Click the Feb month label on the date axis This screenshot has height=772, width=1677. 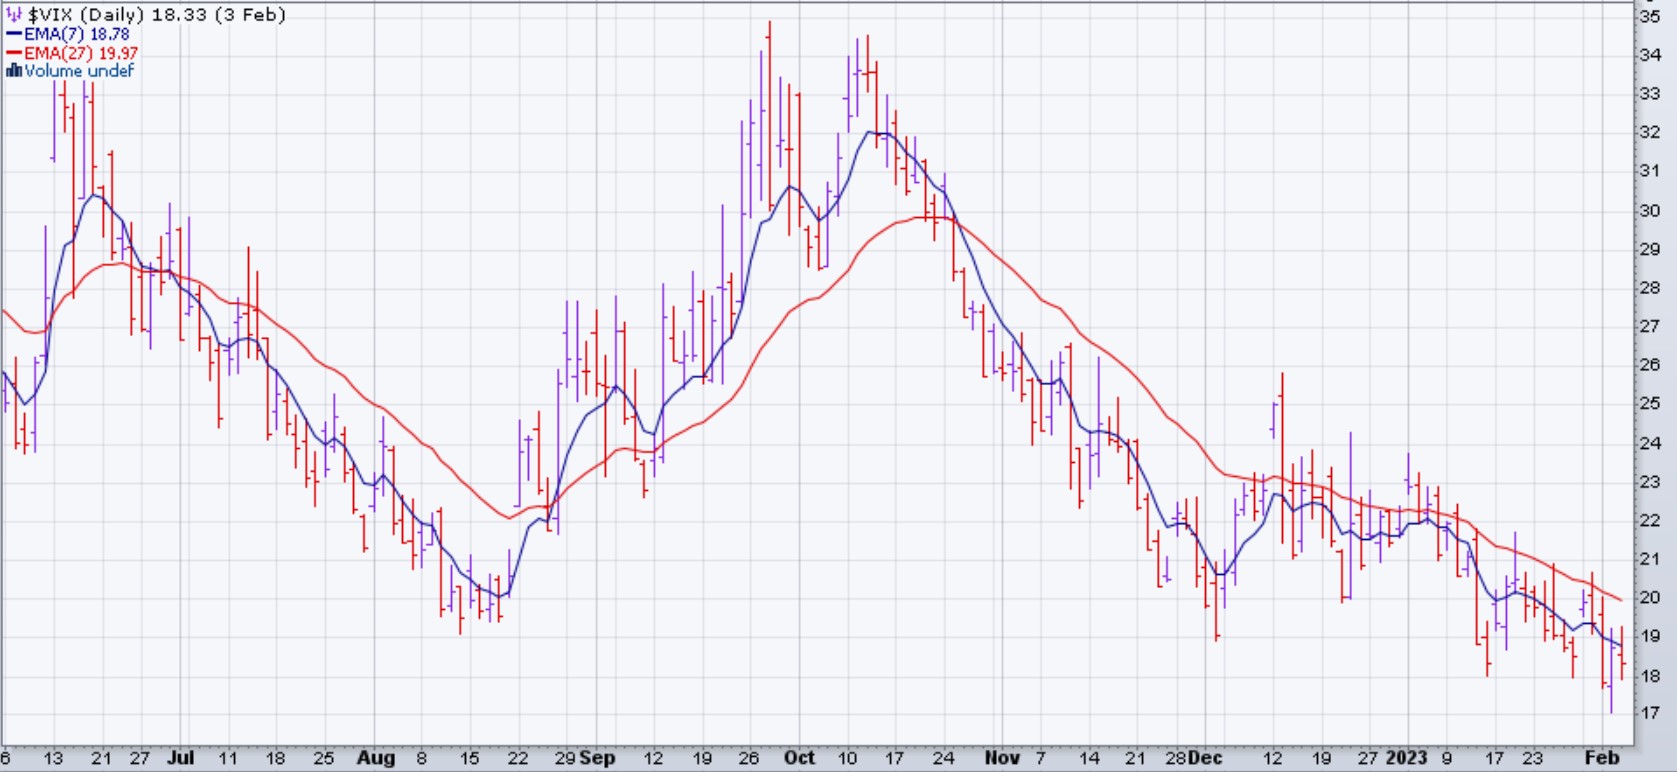(x=1602, y=758)
